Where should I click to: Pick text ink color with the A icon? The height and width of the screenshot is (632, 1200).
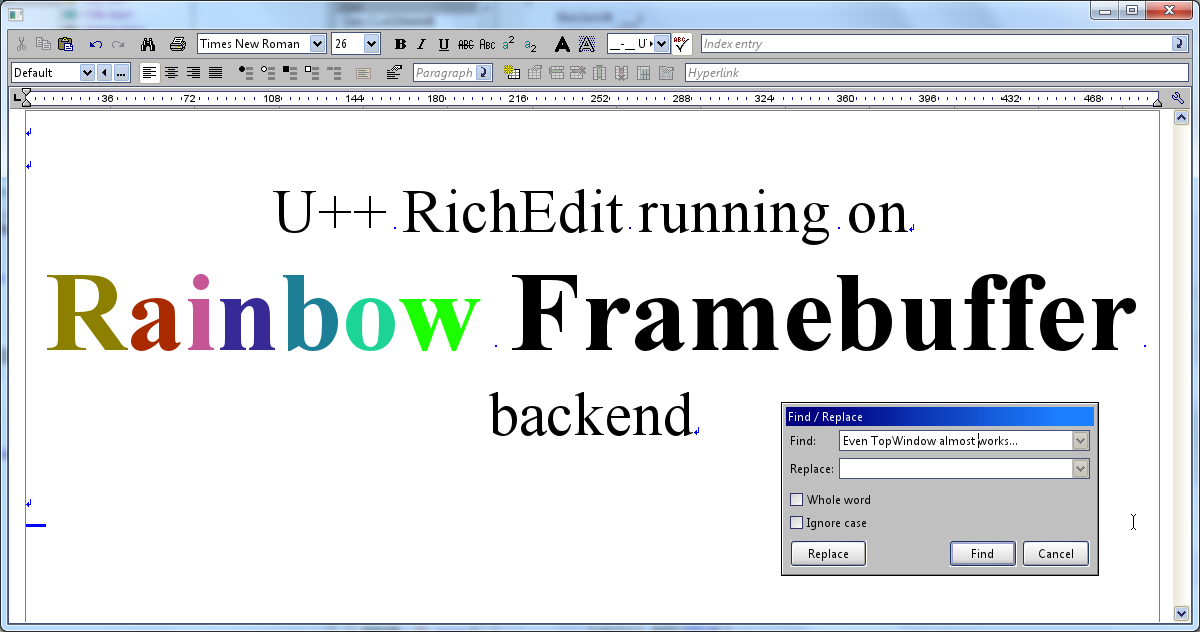(x=562, y=44)
